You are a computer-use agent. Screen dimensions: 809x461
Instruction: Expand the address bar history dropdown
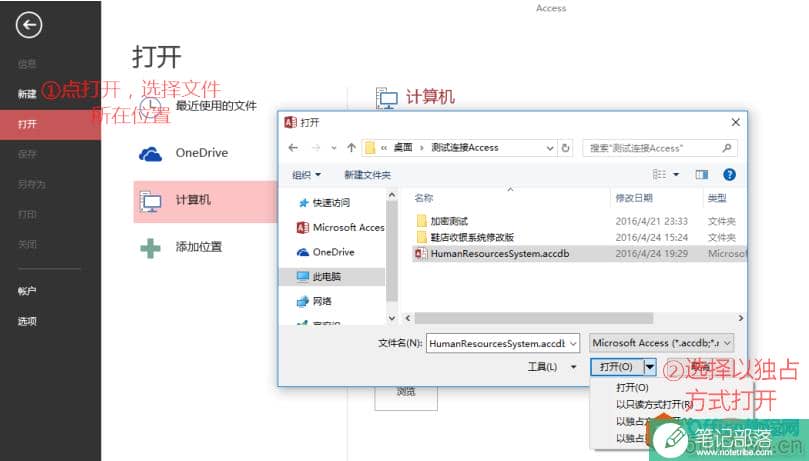tap(550, 148)
